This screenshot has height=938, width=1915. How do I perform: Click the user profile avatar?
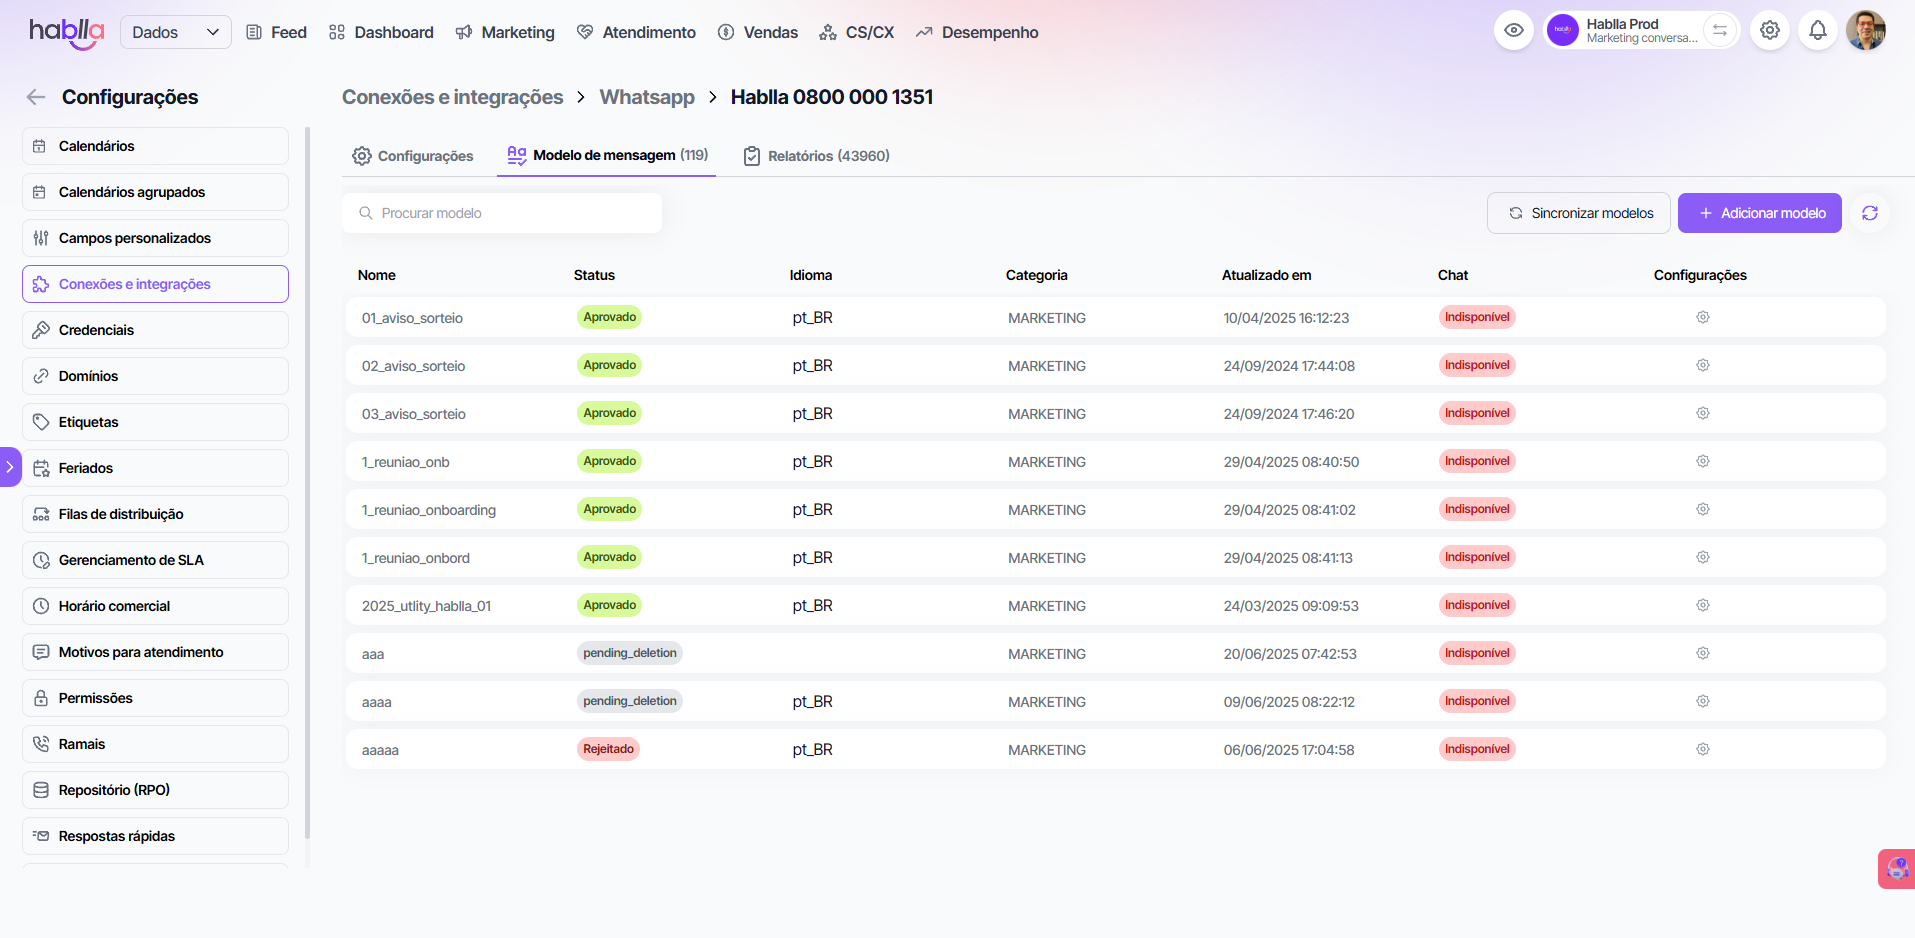pyautogui.click(x=1865, y=31)
